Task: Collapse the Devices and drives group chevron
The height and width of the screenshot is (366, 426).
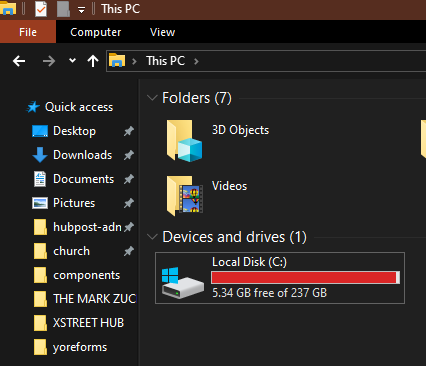Action: 152,237
